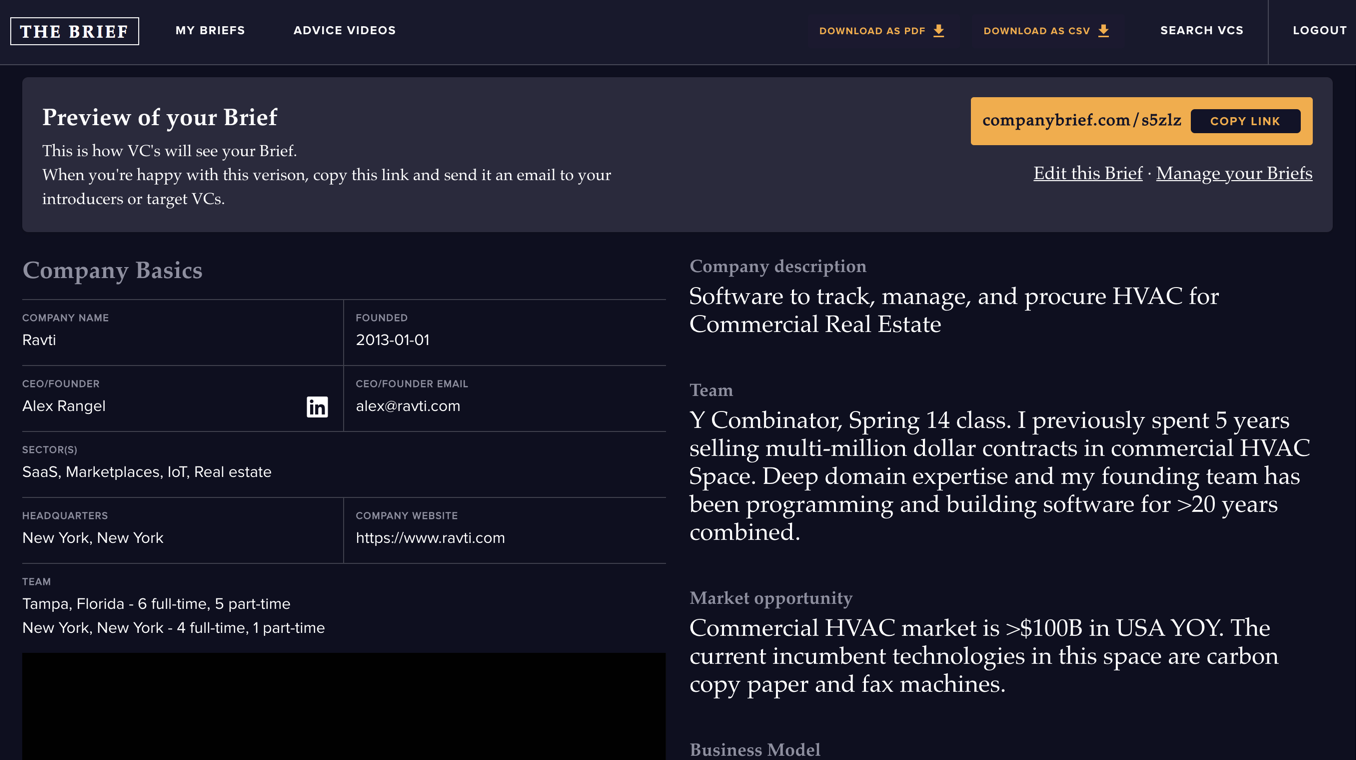Follow the Manage your Briefs link

tap(1234, 173)
